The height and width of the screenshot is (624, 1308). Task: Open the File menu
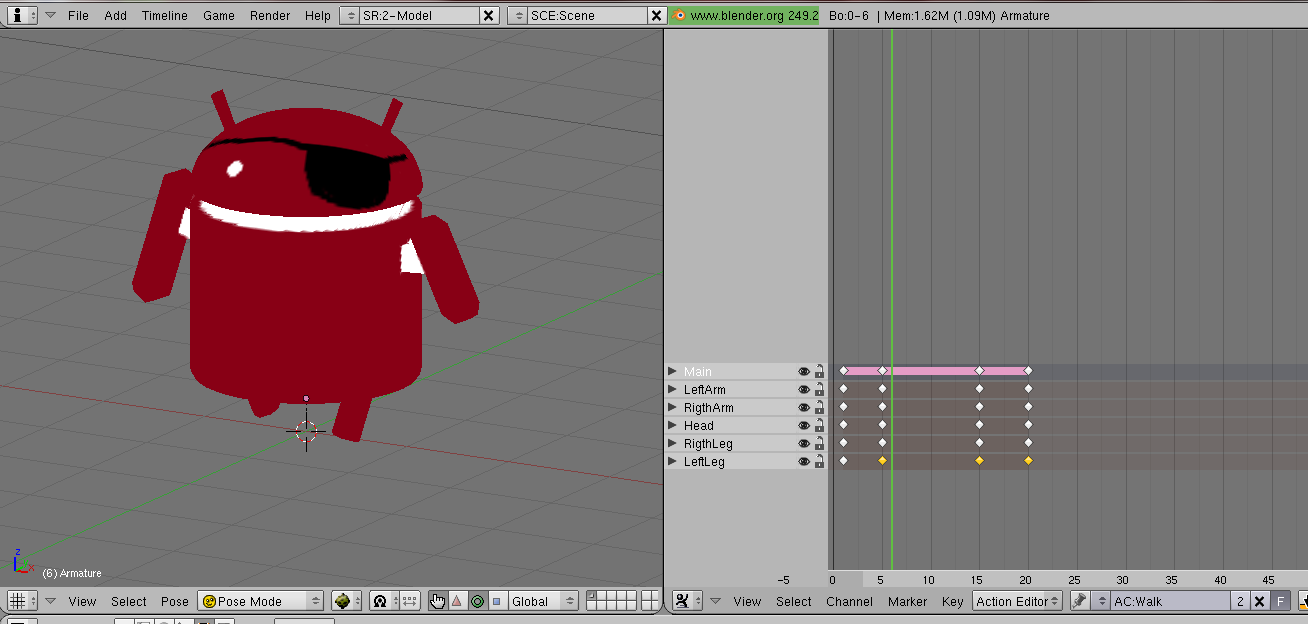pyautogui.click(x=78, y=15)
